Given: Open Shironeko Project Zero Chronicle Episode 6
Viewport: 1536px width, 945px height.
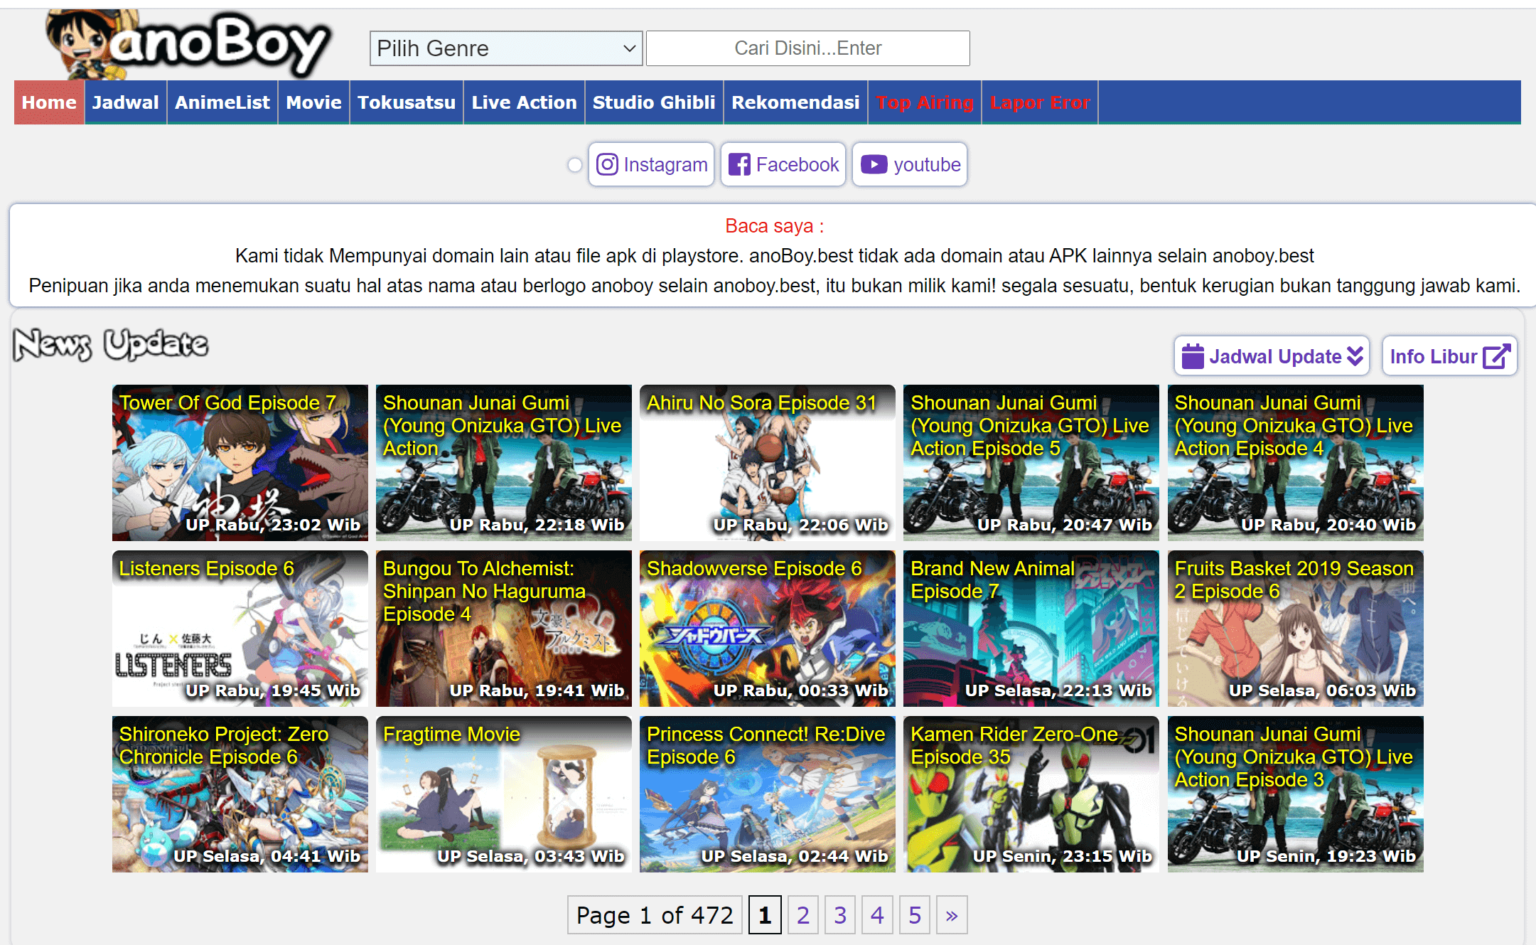Looking at the screenshot, I should (x=240, y=794).
